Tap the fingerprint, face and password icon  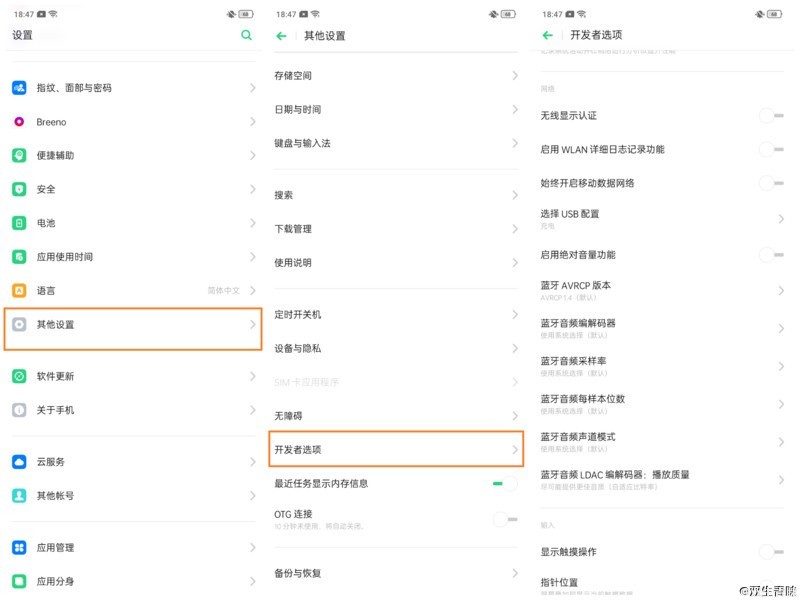click(x=19, y=88)
